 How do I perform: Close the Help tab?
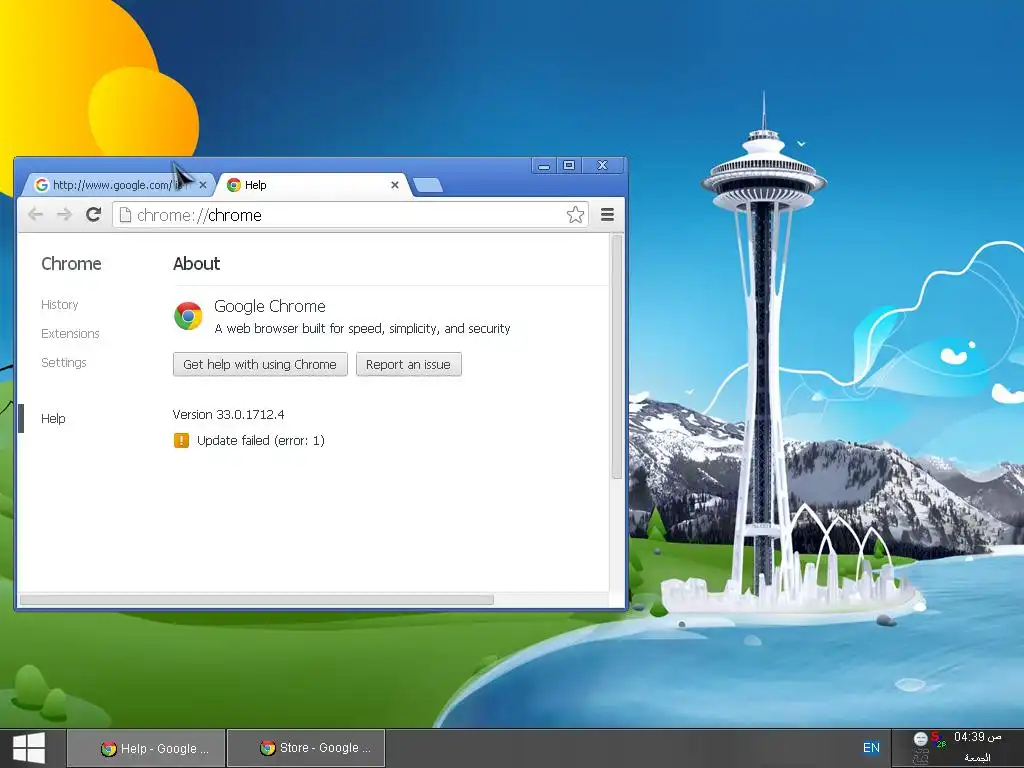pos(394,185)
